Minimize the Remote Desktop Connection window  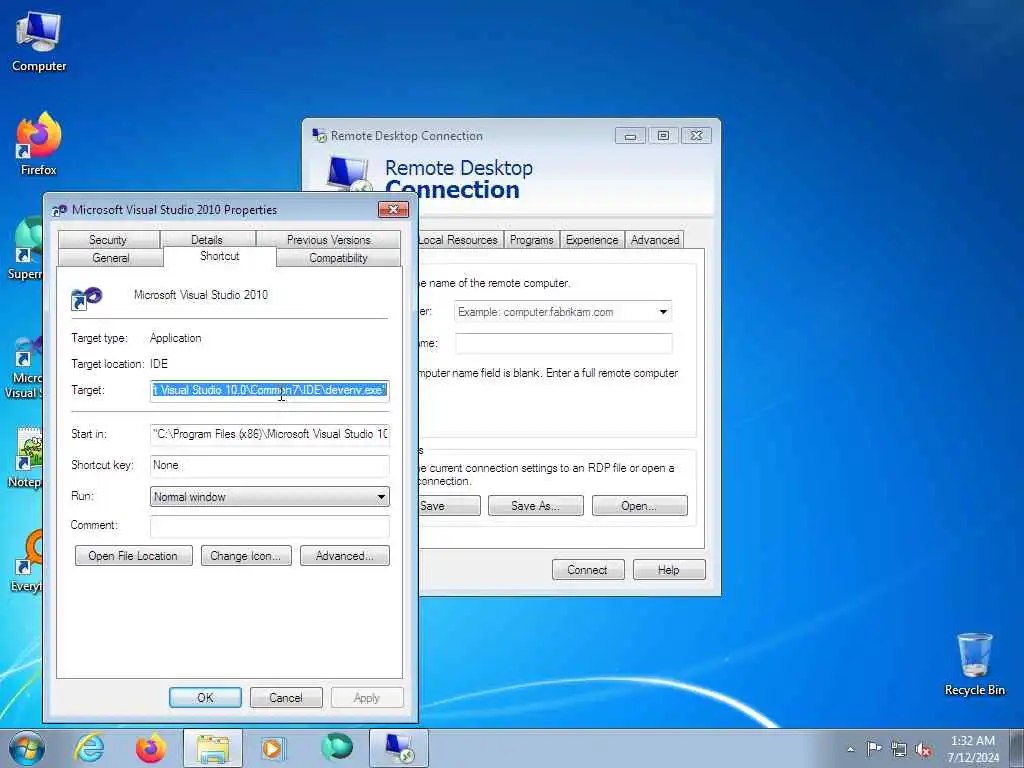630,136
